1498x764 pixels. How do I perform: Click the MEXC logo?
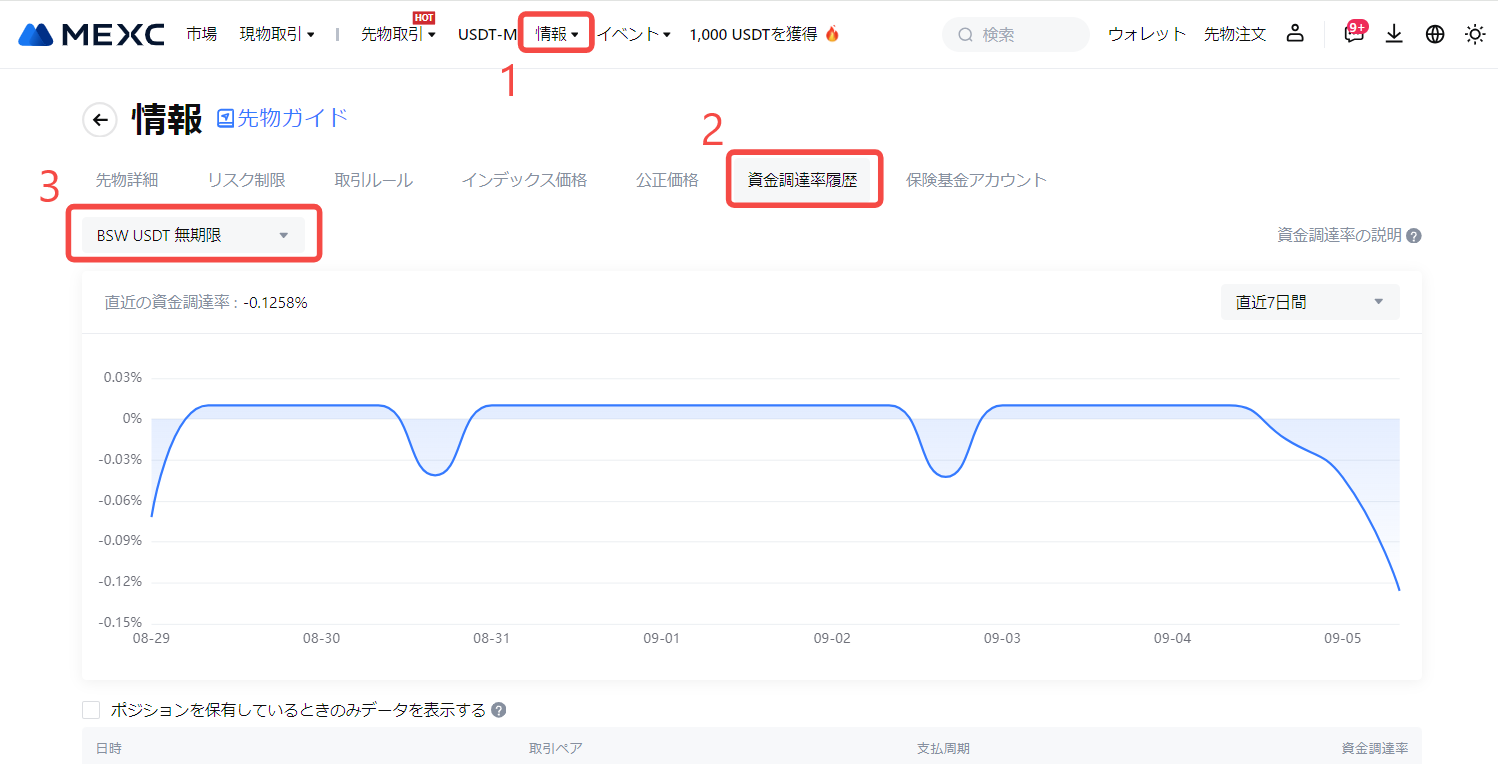click(x=91, y=34)
